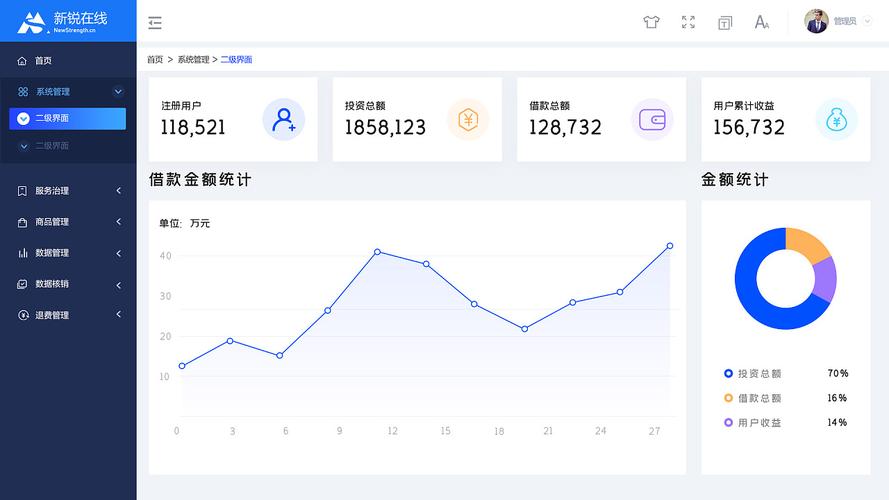The height and width of the screenshot is (500, 889).
Task: Expand the 数据核销 chevron
Action: pyautogui.click(x=118, y=285)
